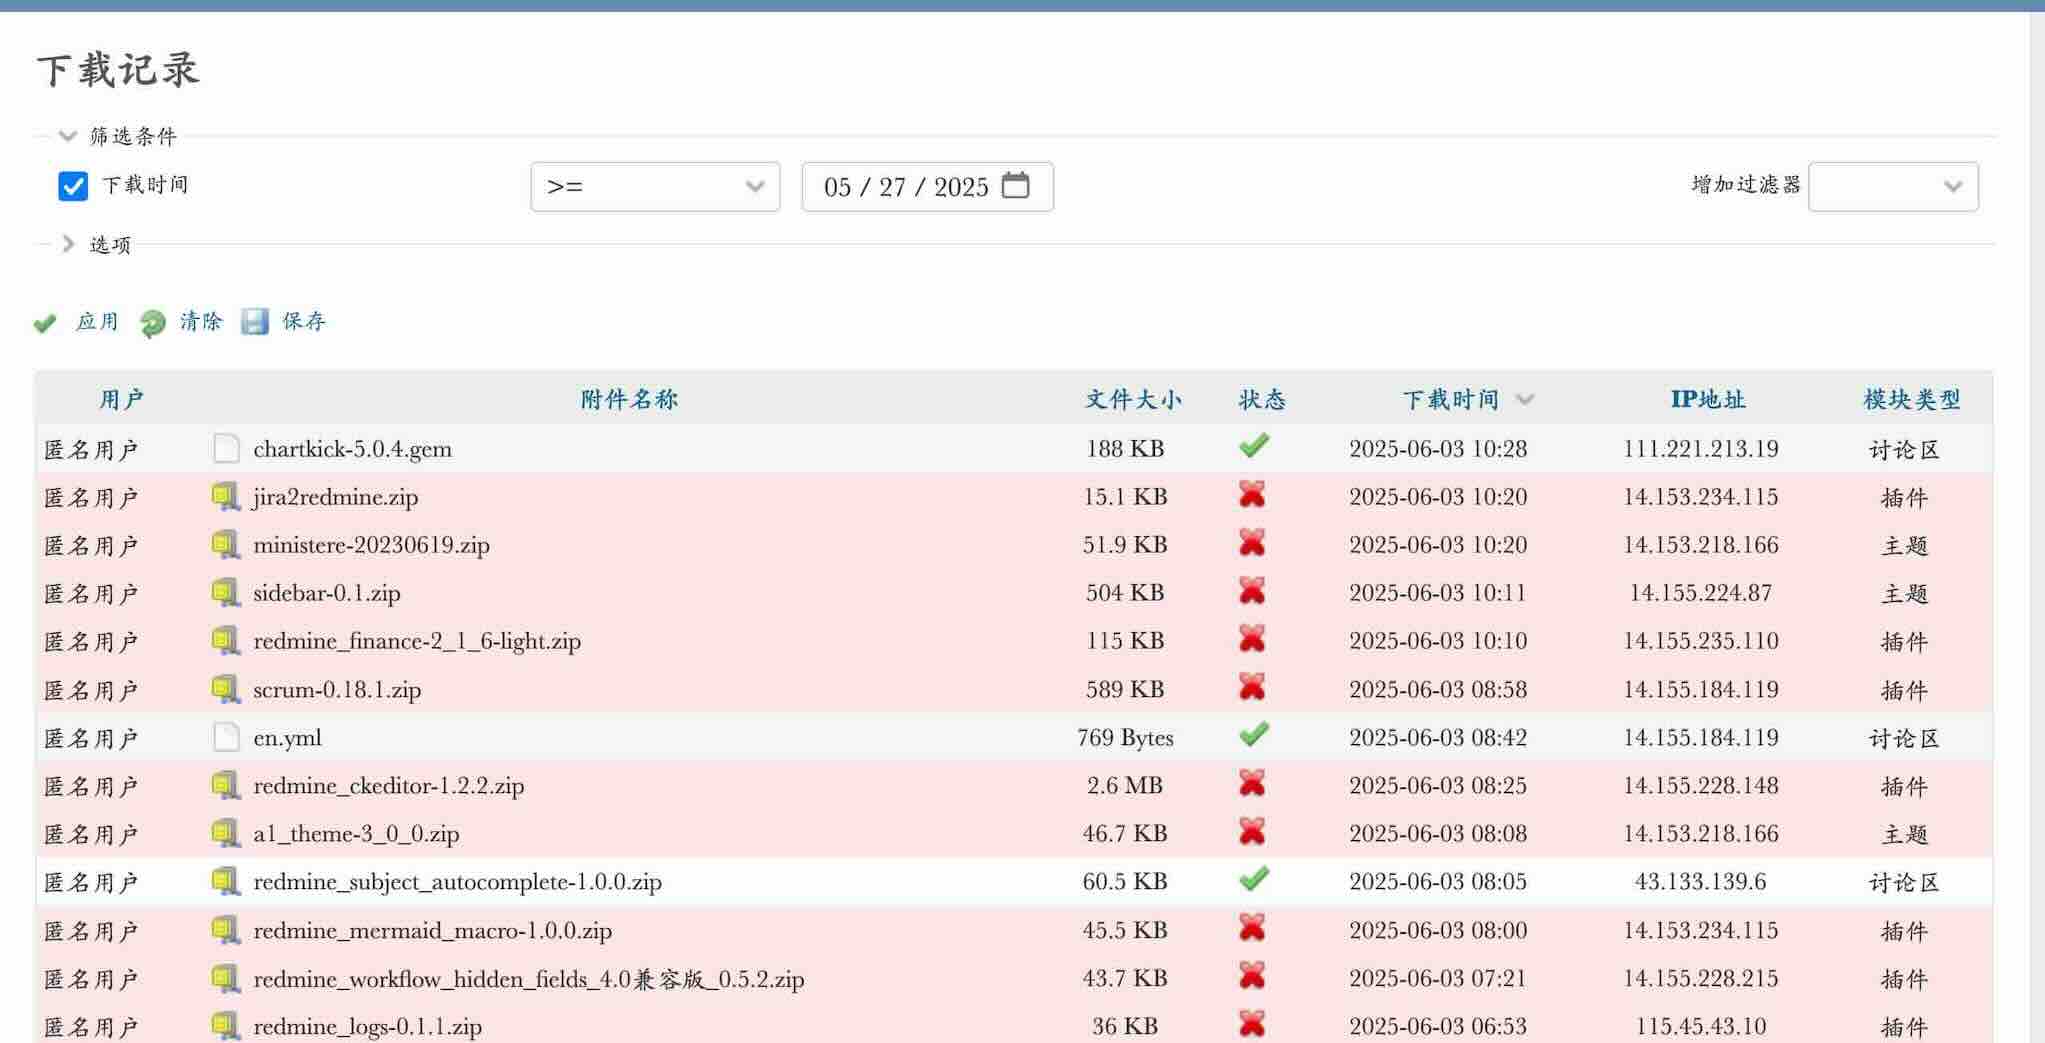Click zip icon next to jira2redmine.zip
This screenshot has height=1043, width=2045.
click(226, 496)
